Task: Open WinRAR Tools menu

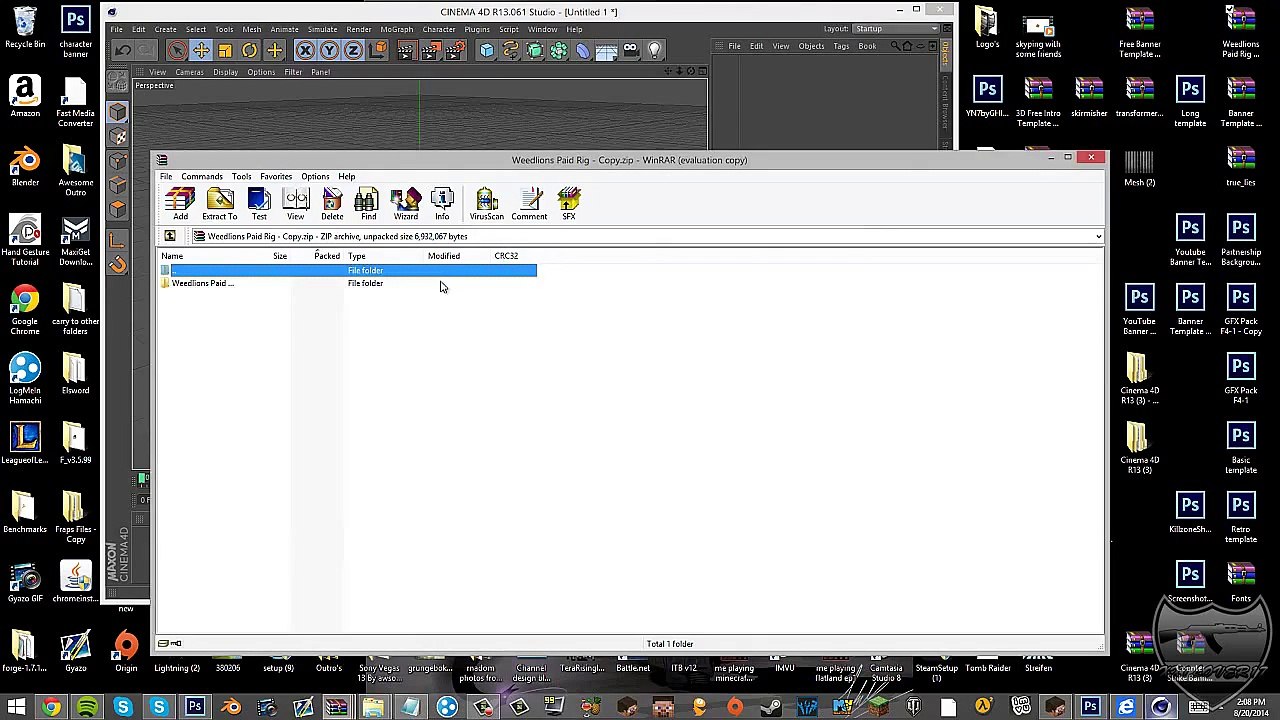Action: coord(241,176)
